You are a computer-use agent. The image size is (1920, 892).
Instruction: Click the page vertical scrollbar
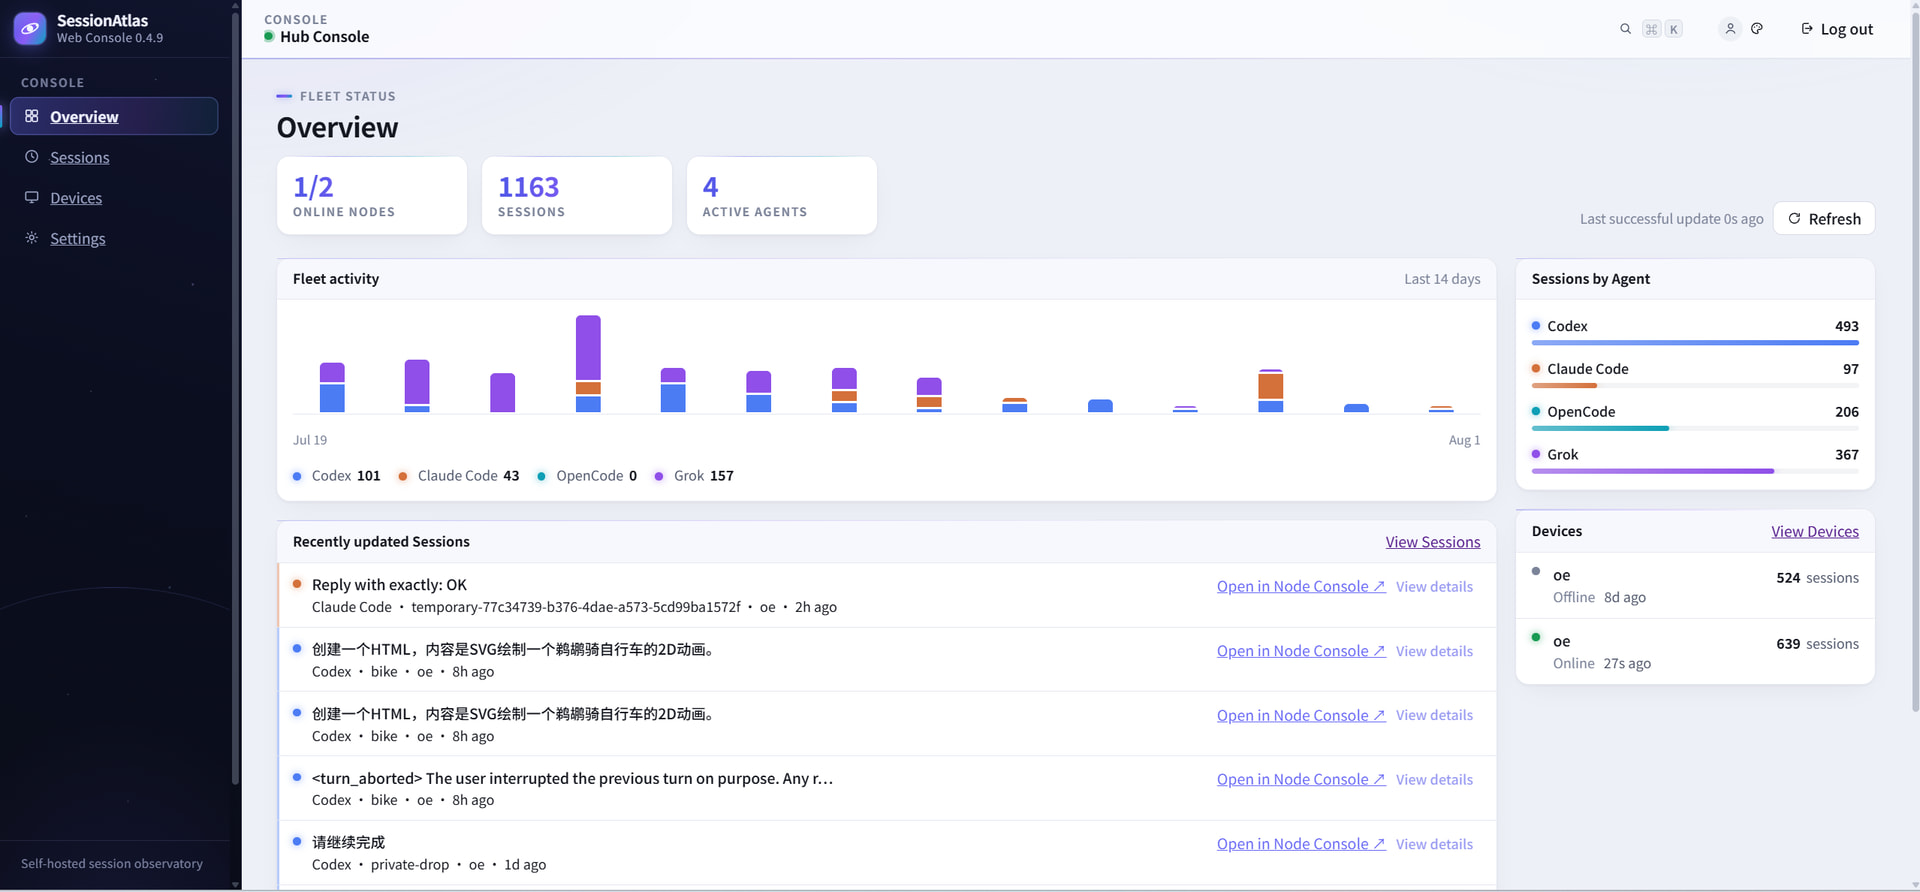[1915, 360]
